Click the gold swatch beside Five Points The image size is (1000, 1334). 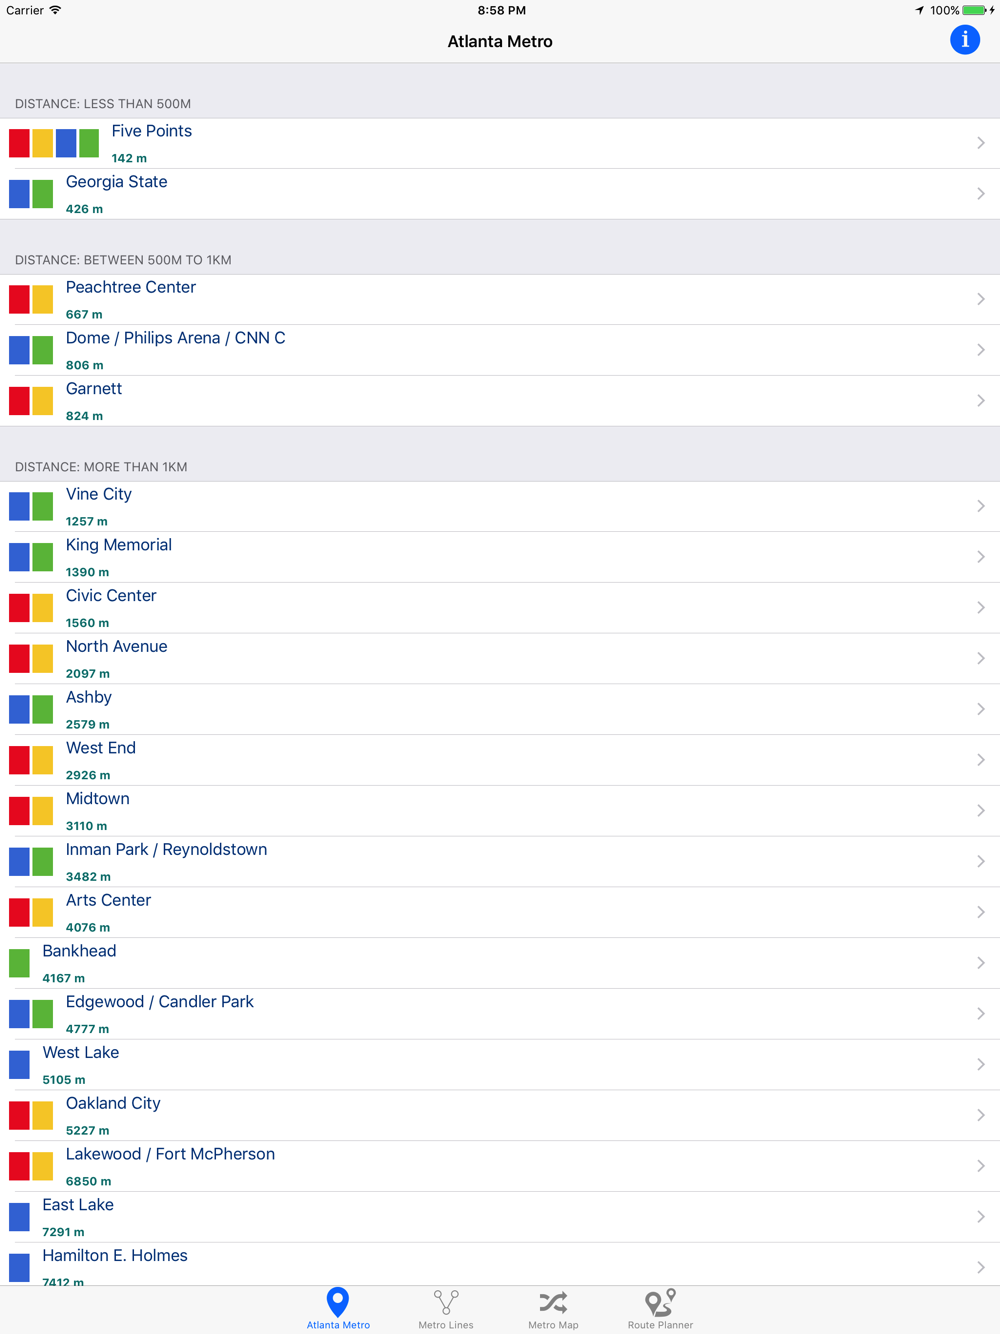click(x=43, y=143)
